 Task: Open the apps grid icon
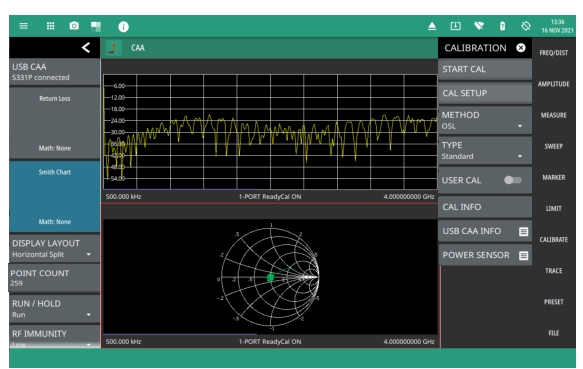(51, 26)
